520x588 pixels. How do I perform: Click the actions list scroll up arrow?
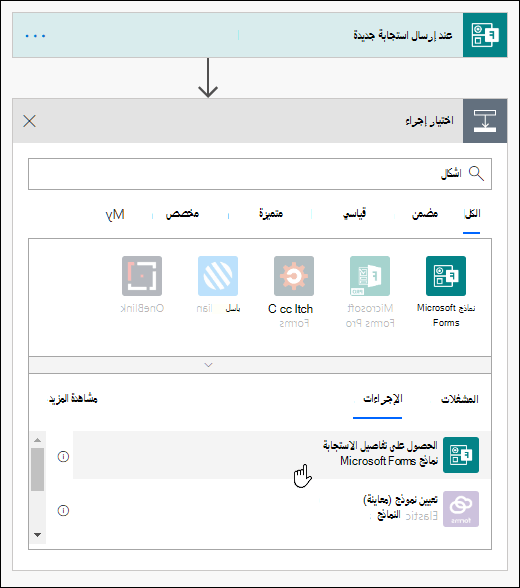37,440
